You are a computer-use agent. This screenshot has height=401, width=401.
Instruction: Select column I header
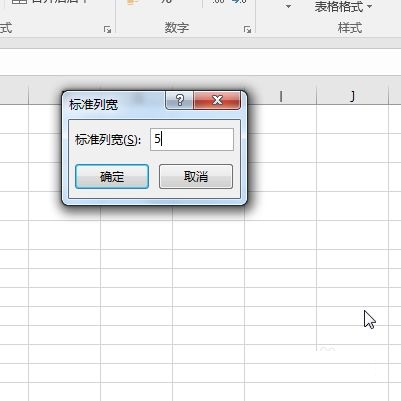[x=281, y=96]
